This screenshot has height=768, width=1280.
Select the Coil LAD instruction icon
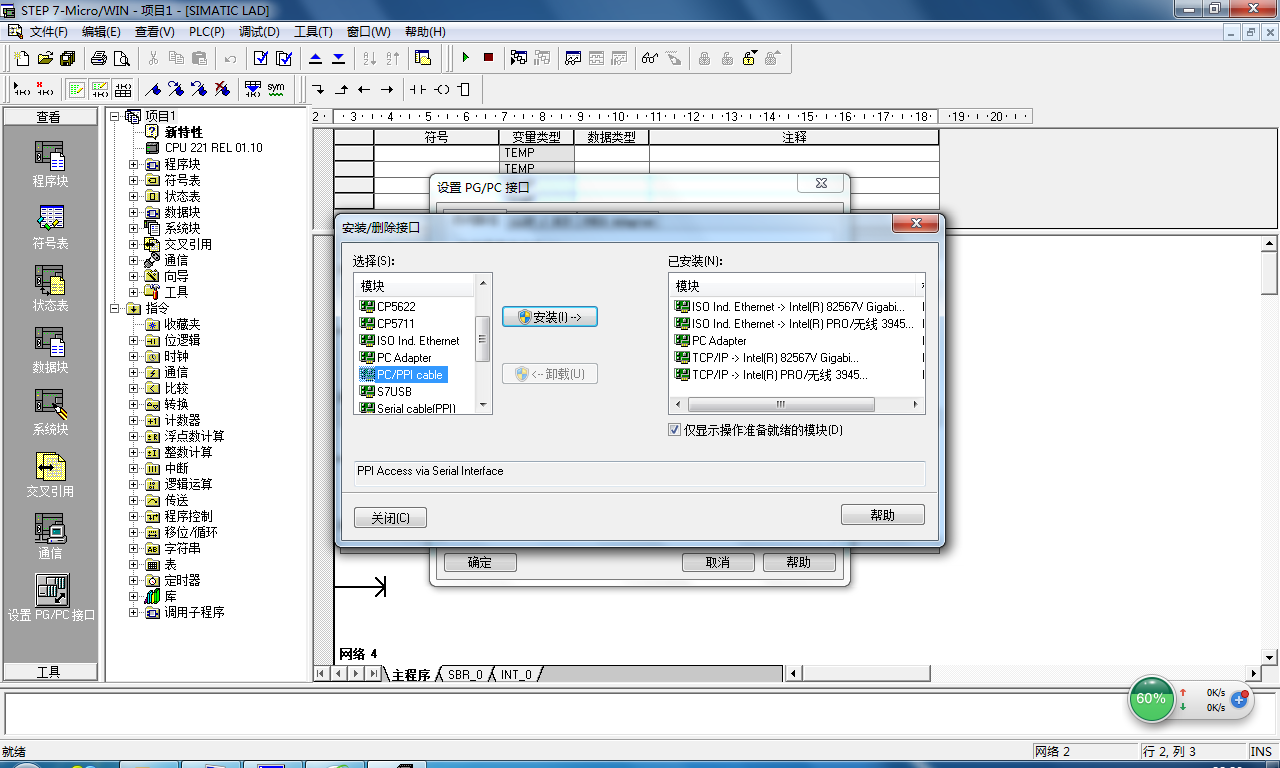[x=441, y=89]
